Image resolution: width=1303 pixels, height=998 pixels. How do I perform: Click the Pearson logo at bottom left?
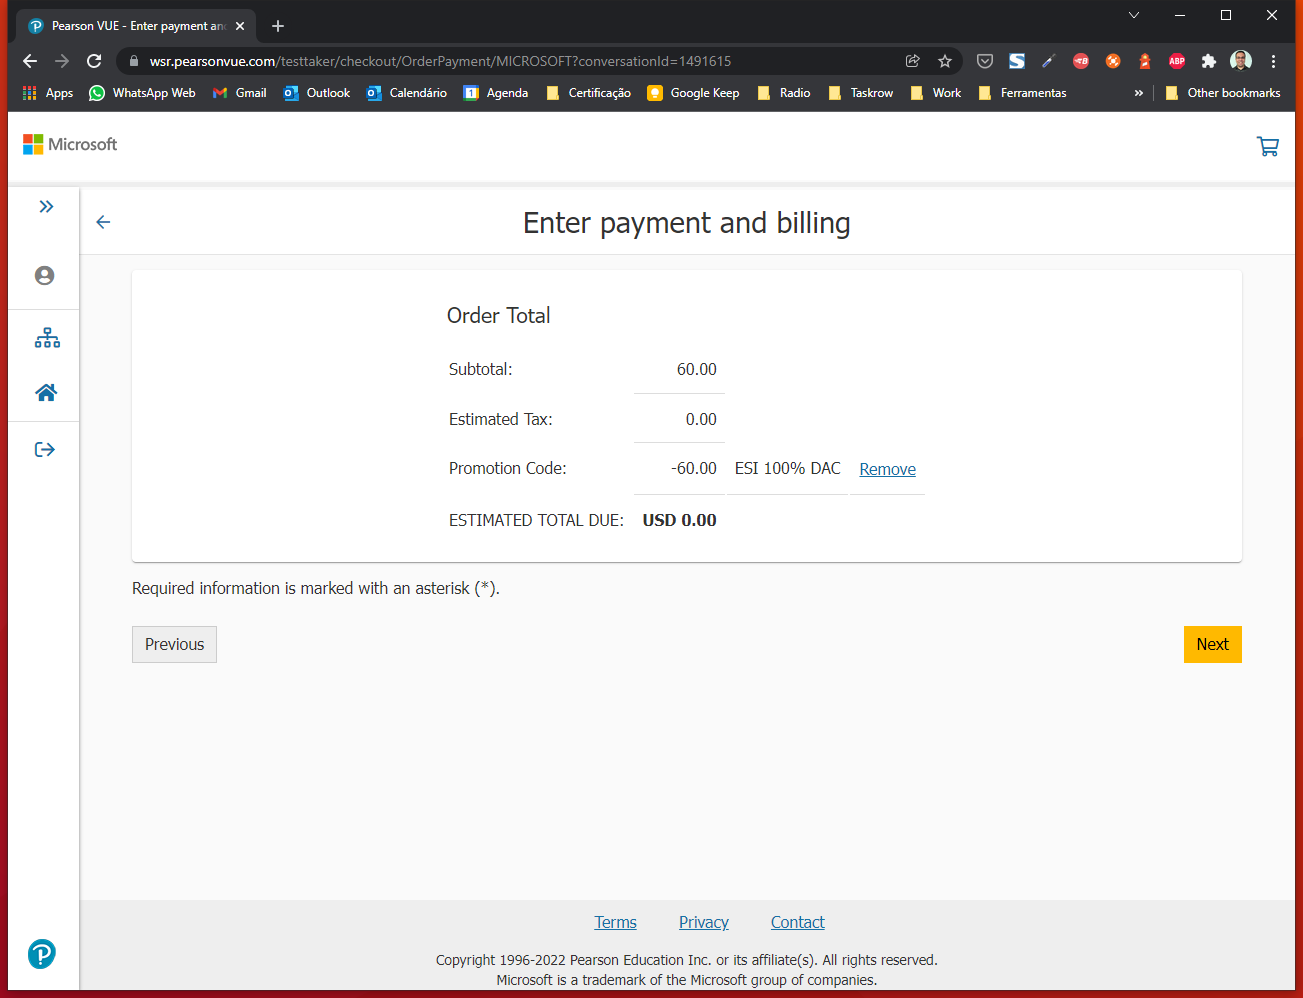tap(42, 954)
